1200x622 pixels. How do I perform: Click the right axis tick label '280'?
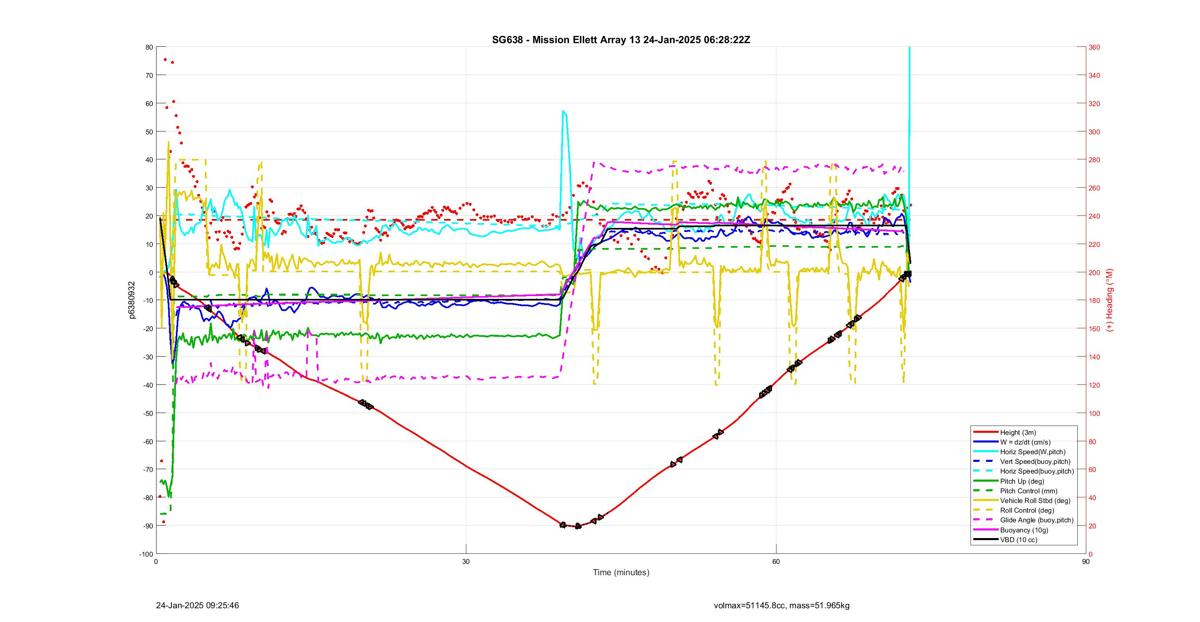(x=1094, y=160)
